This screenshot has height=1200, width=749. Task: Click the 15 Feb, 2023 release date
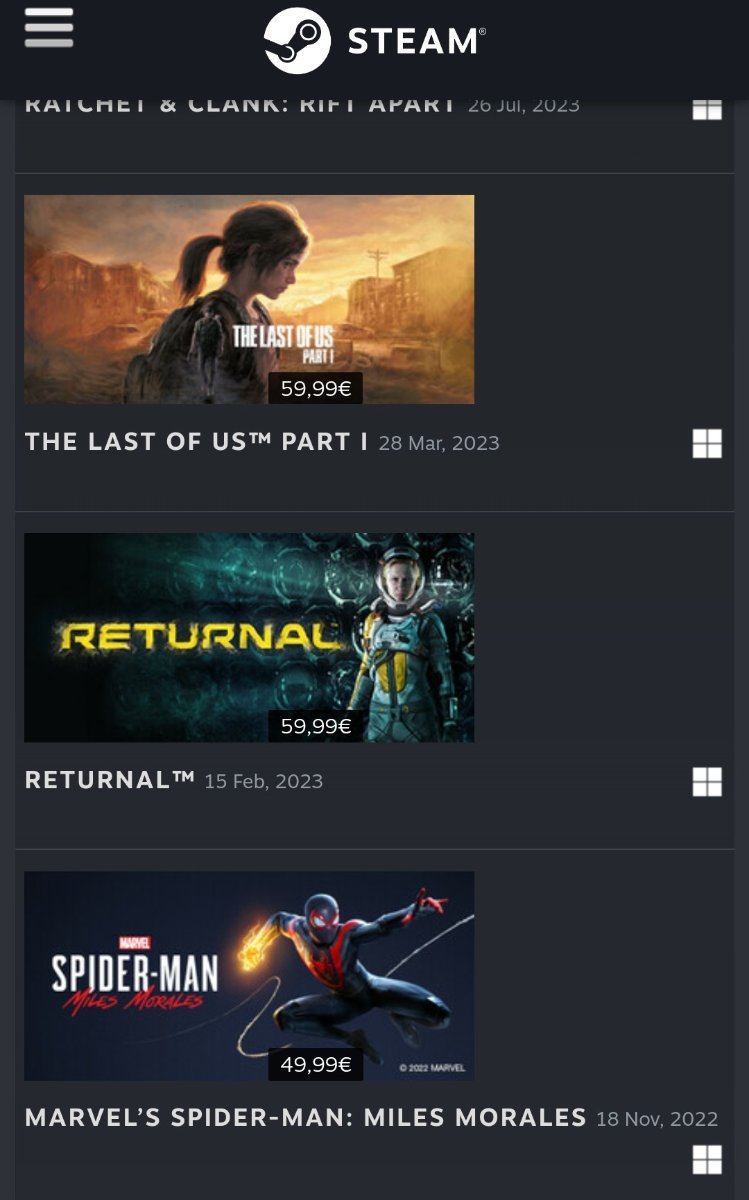[x=264, y=781]
